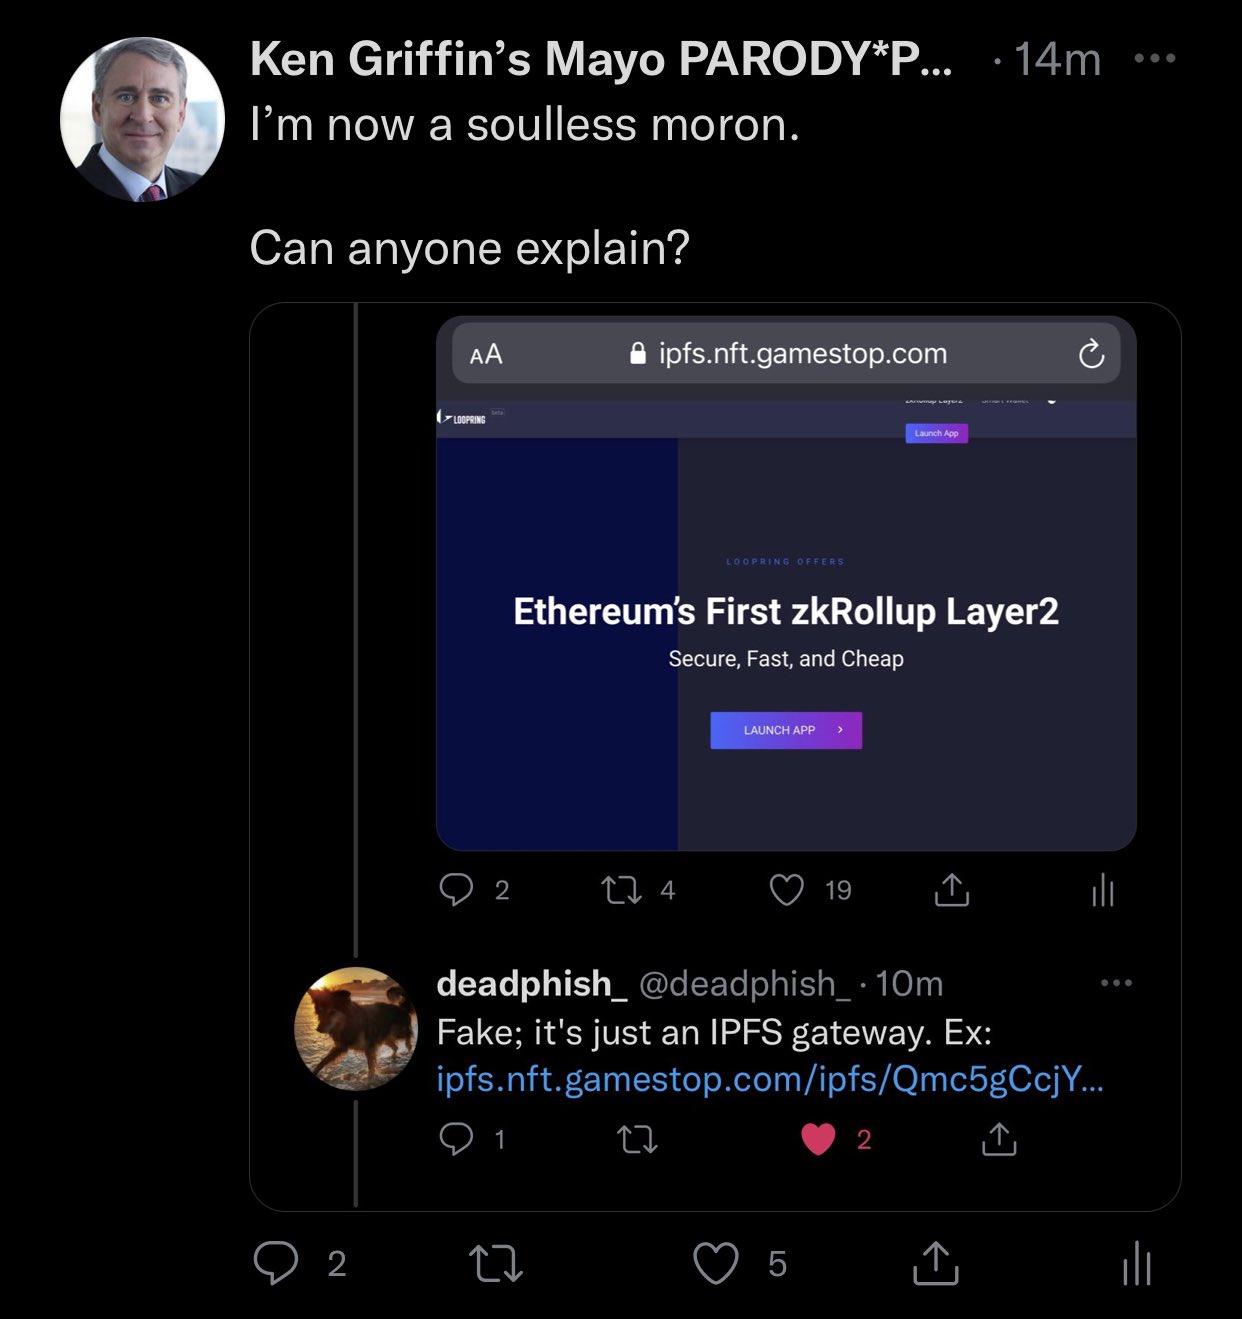Open the Ken Griffin's Mayo profile picture
1242x1319 pixels.
click(142, 120)
